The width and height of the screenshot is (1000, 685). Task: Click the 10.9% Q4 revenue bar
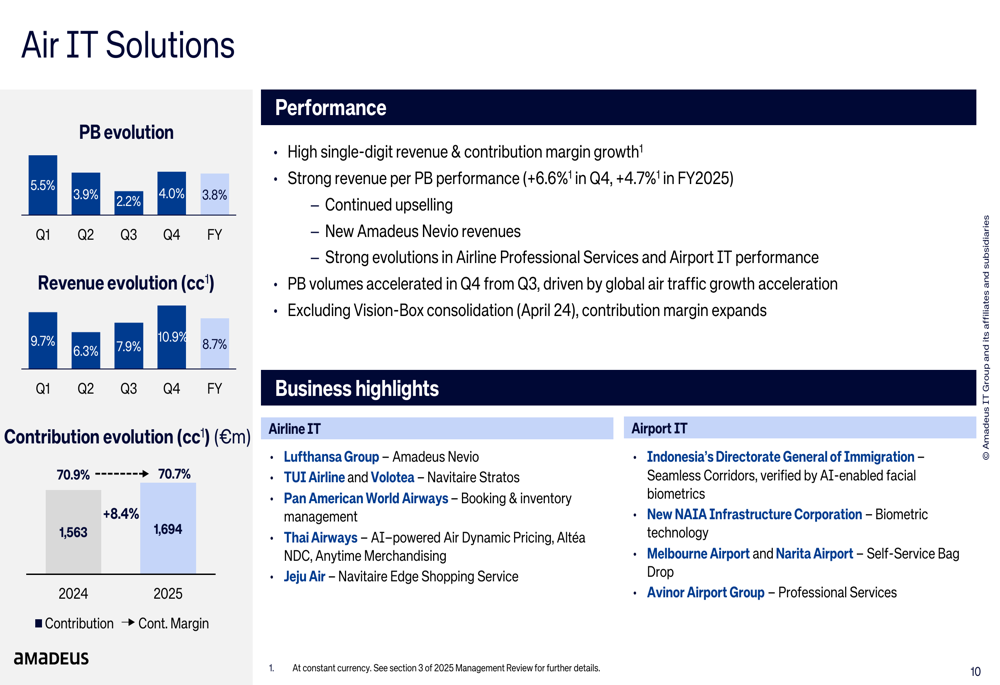(x=172, y=337)
